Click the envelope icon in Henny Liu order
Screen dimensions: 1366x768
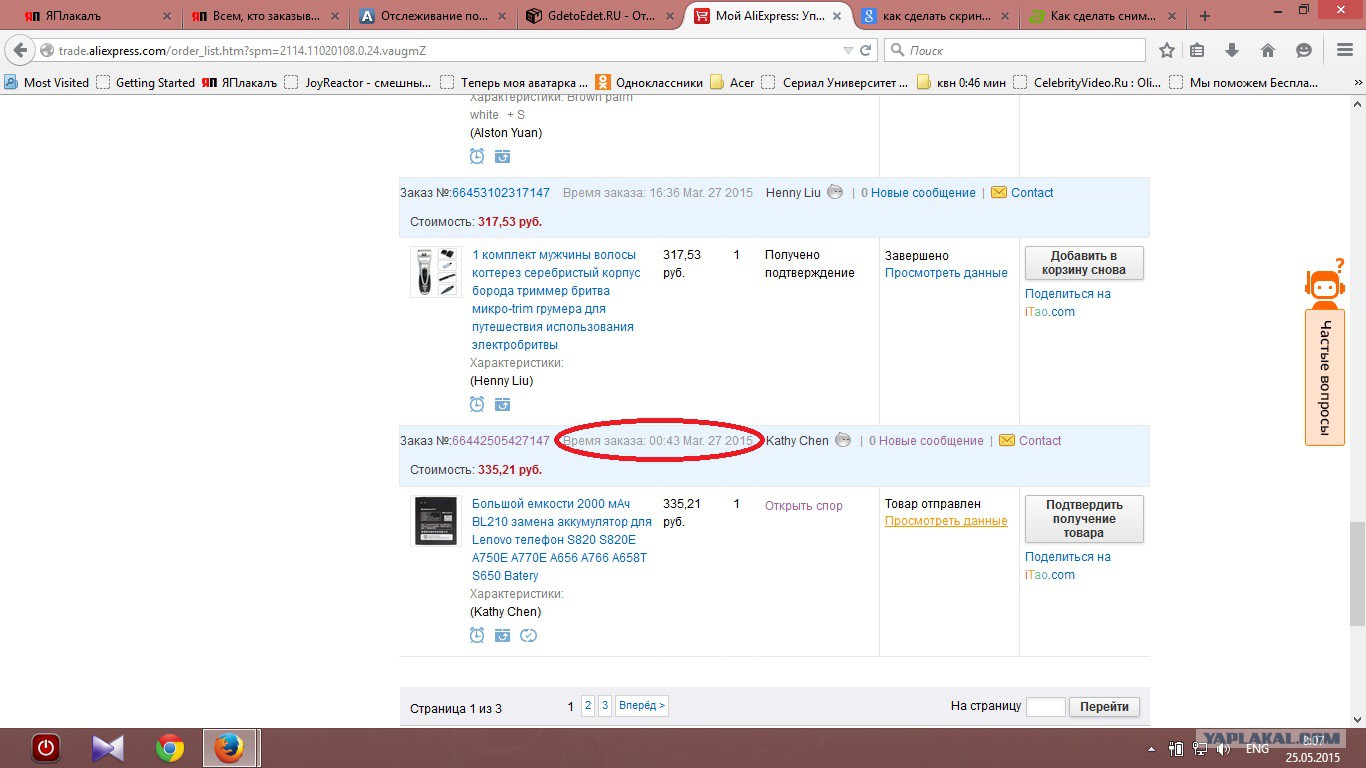(999, 193)
